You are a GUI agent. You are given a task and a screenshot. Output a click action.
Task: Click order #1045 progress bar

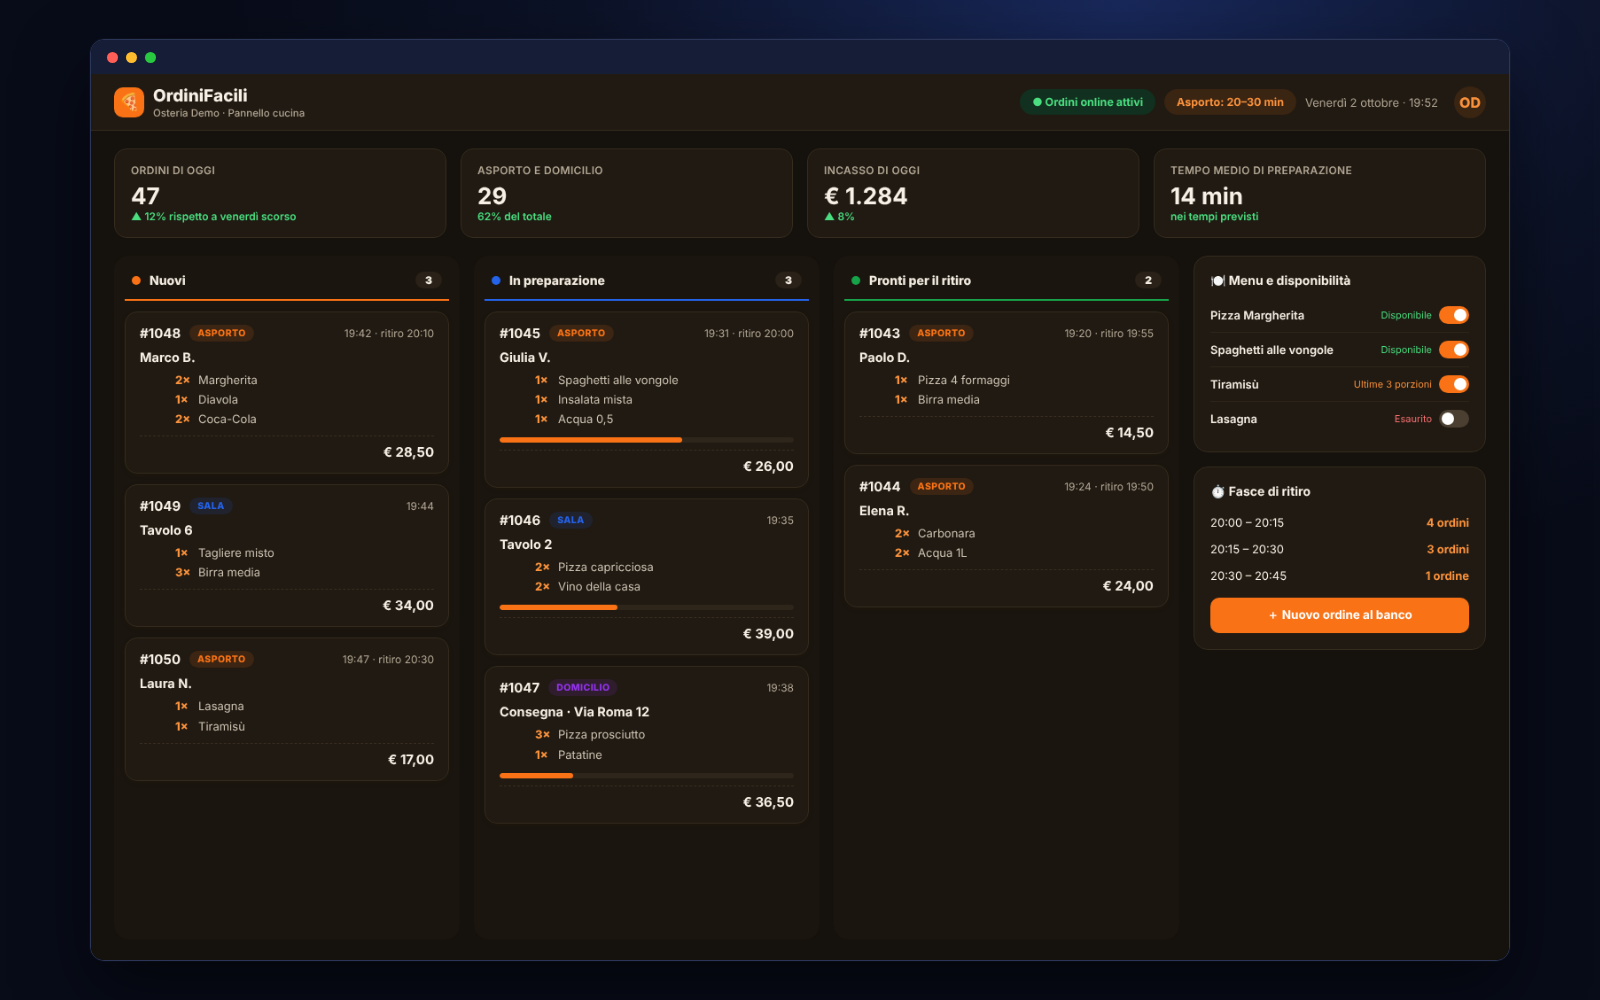[x=646, y=440]
